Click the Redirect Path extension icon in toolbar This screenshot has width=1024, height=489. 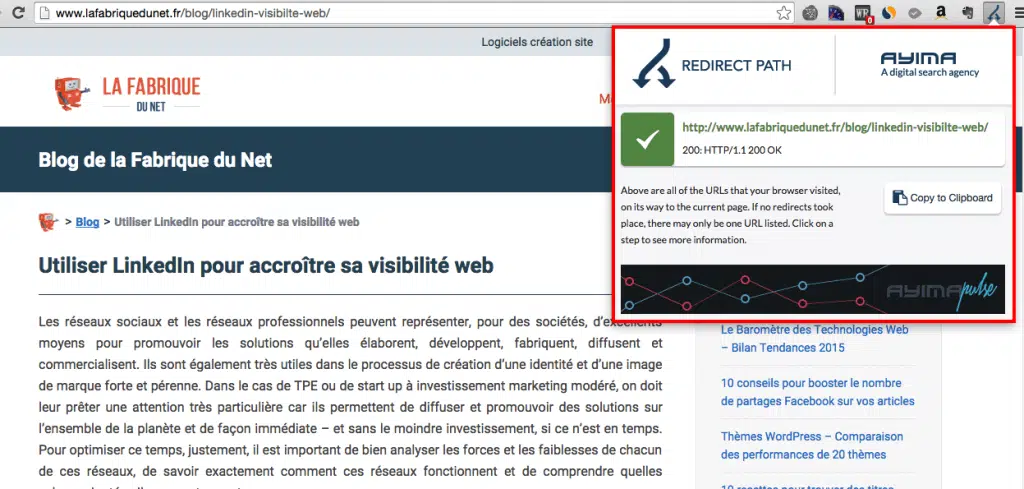click(993, 13)
